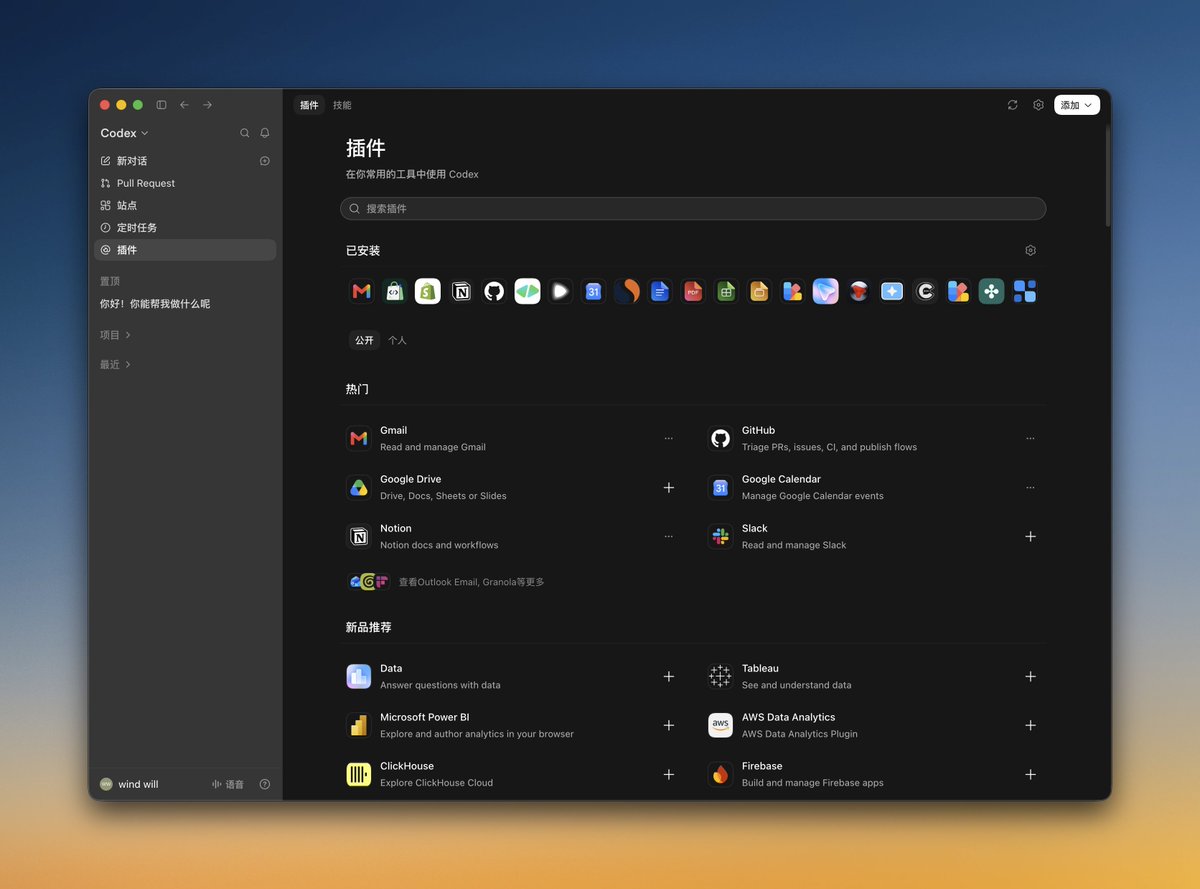Add the Microsoft Power BI plugin
Image resolution: width=1200 pixels, height=889 pixels.
pyautogui.click(x=669, y=725)
